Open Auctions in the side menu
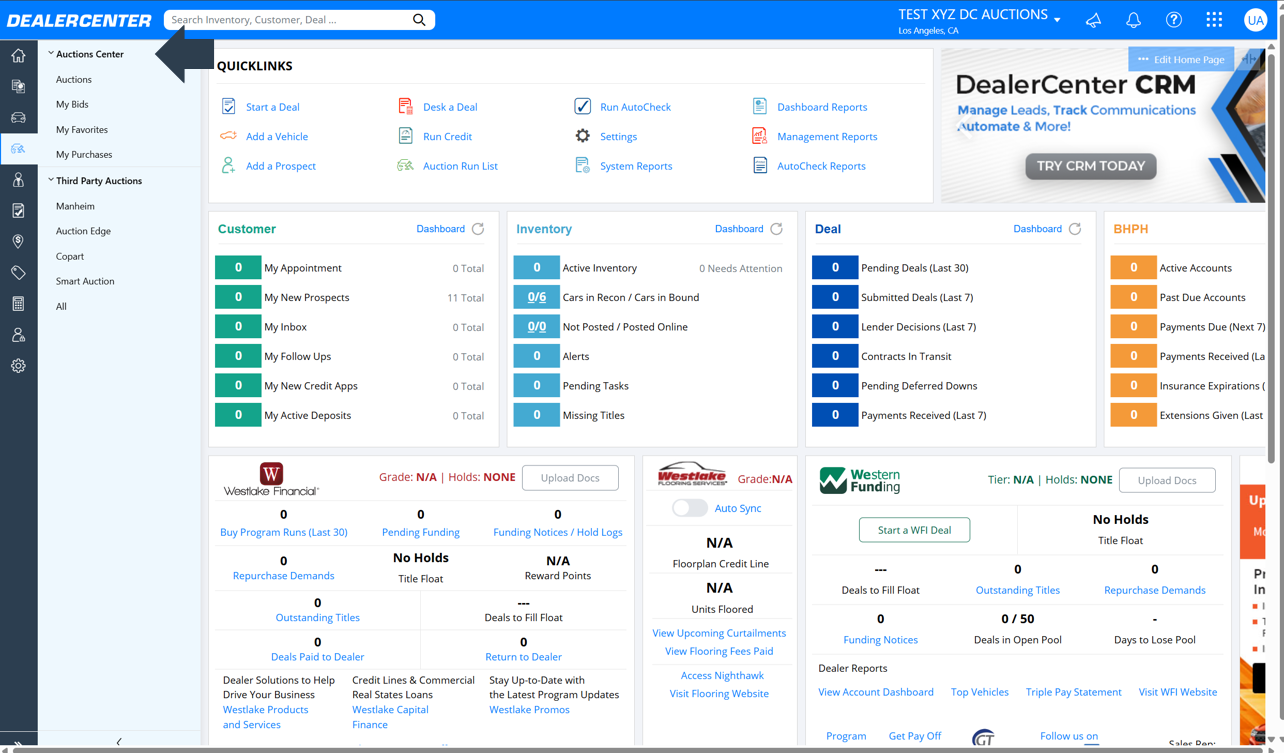The height and width of the screenshot is (753, 1284). pos(74,79)
